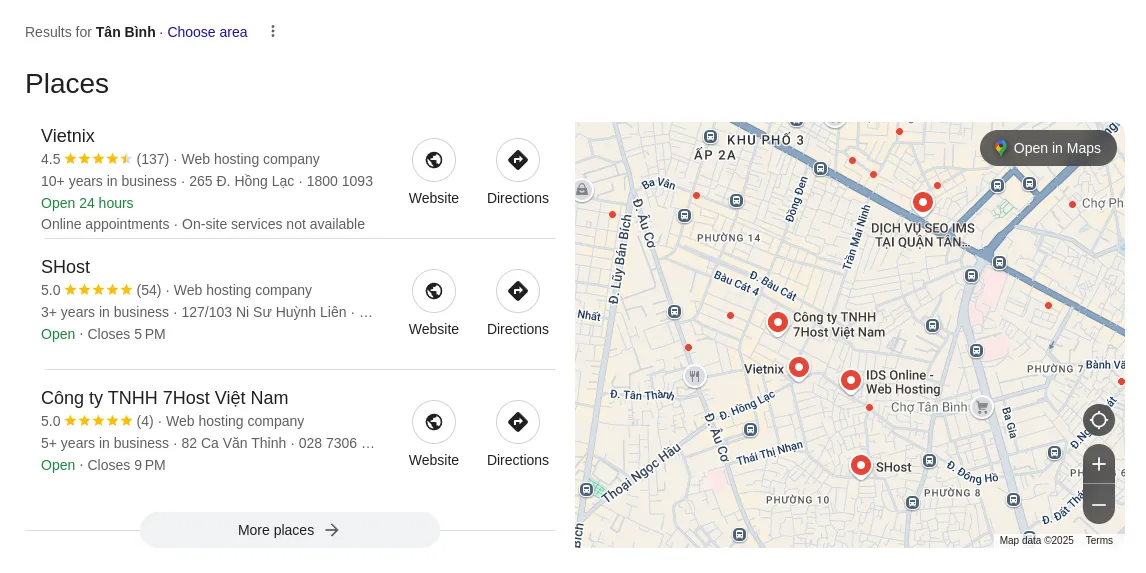Click Website label under Vietnix

[x=433, y=198]
